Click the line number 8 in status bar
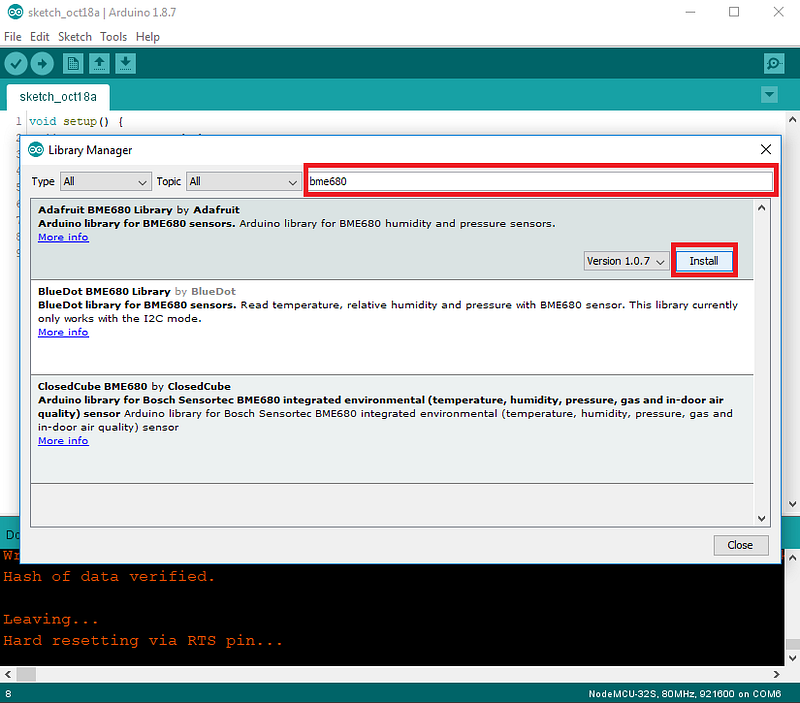800x703 pixels. click(8, 694)
